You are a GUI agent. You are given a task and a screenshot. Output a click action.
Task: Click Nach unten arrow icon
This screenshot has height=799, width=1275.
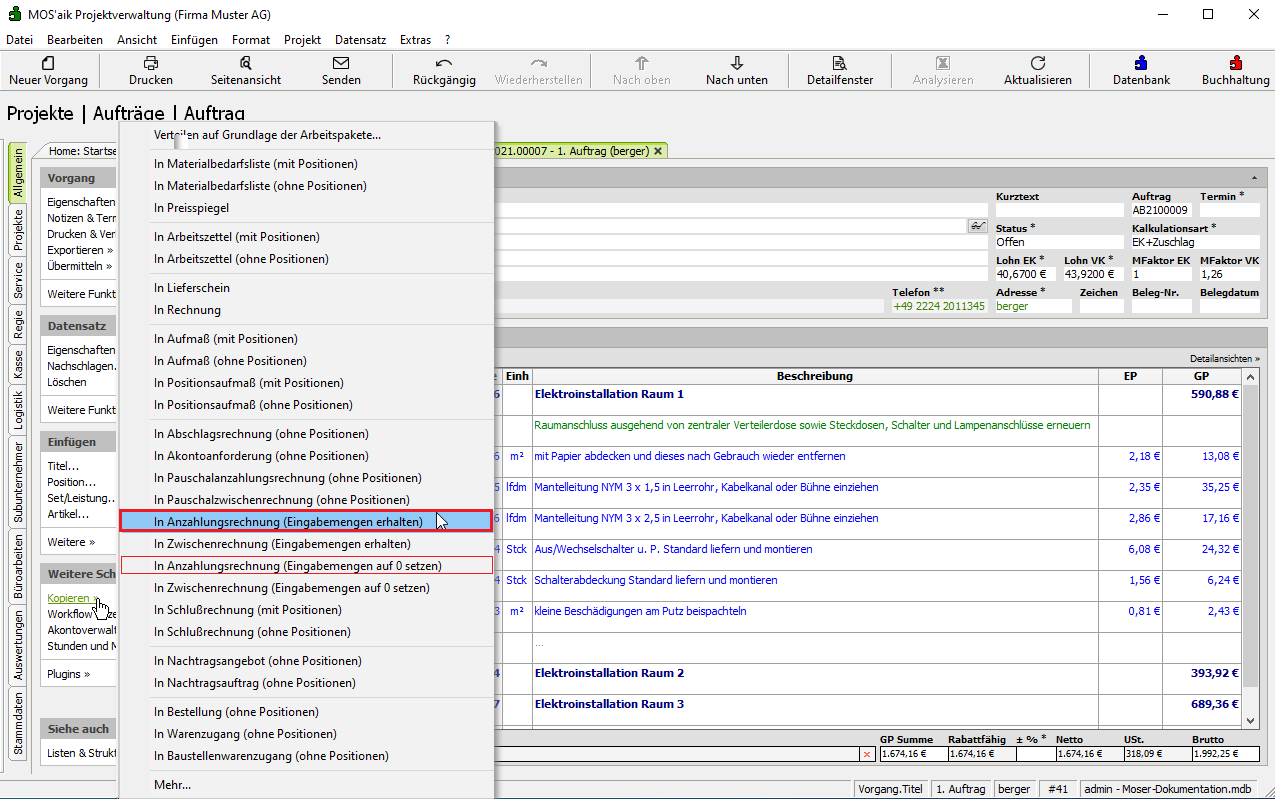click(x=737, y=63)
